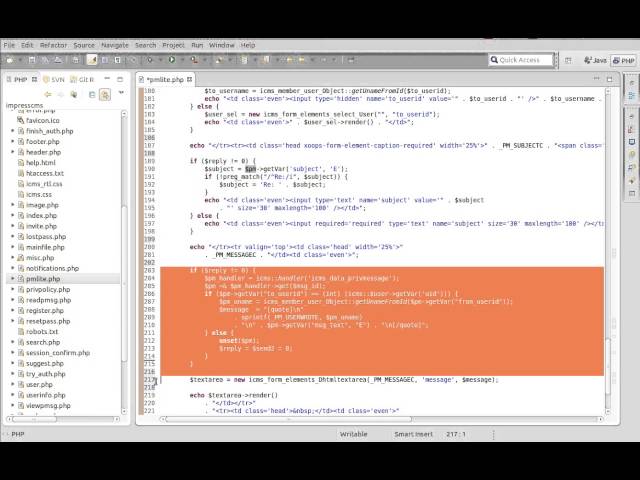640x480 pixels.
Task: Click the yellow back arrow in the explorer toolbar
Action: (x=48, y=95)
